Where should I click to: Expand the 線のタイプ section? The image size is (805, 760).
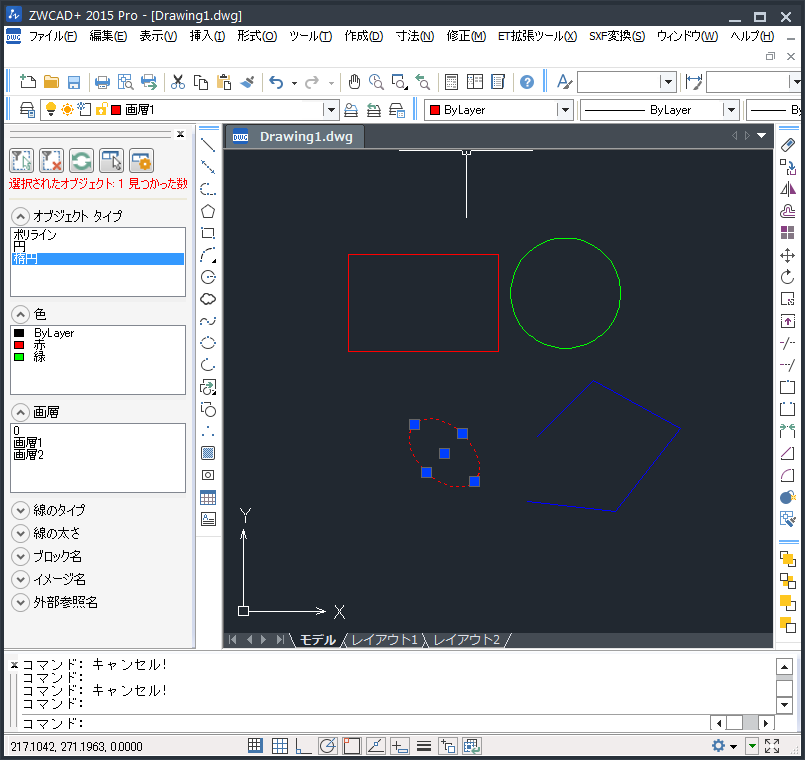[x=20, y=510]
